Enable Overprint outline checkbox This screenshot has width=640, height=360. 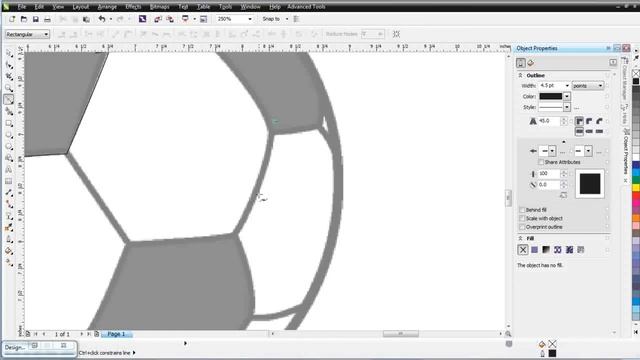522,227
